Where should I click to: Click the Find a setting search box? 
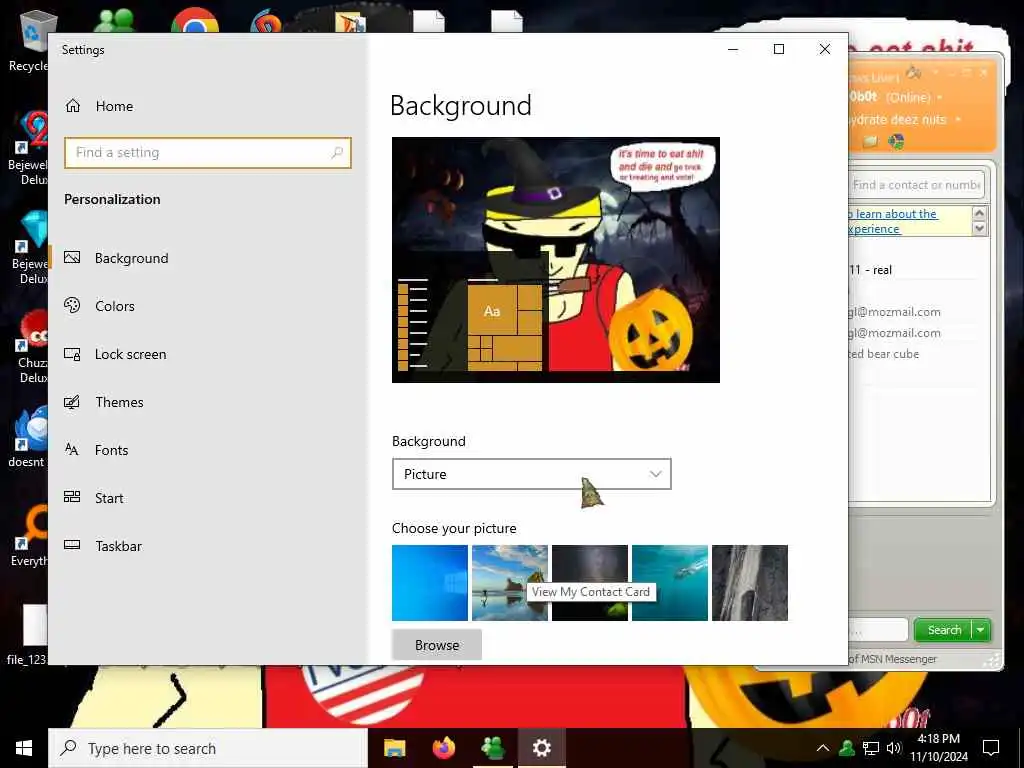[x=208, y=153]
